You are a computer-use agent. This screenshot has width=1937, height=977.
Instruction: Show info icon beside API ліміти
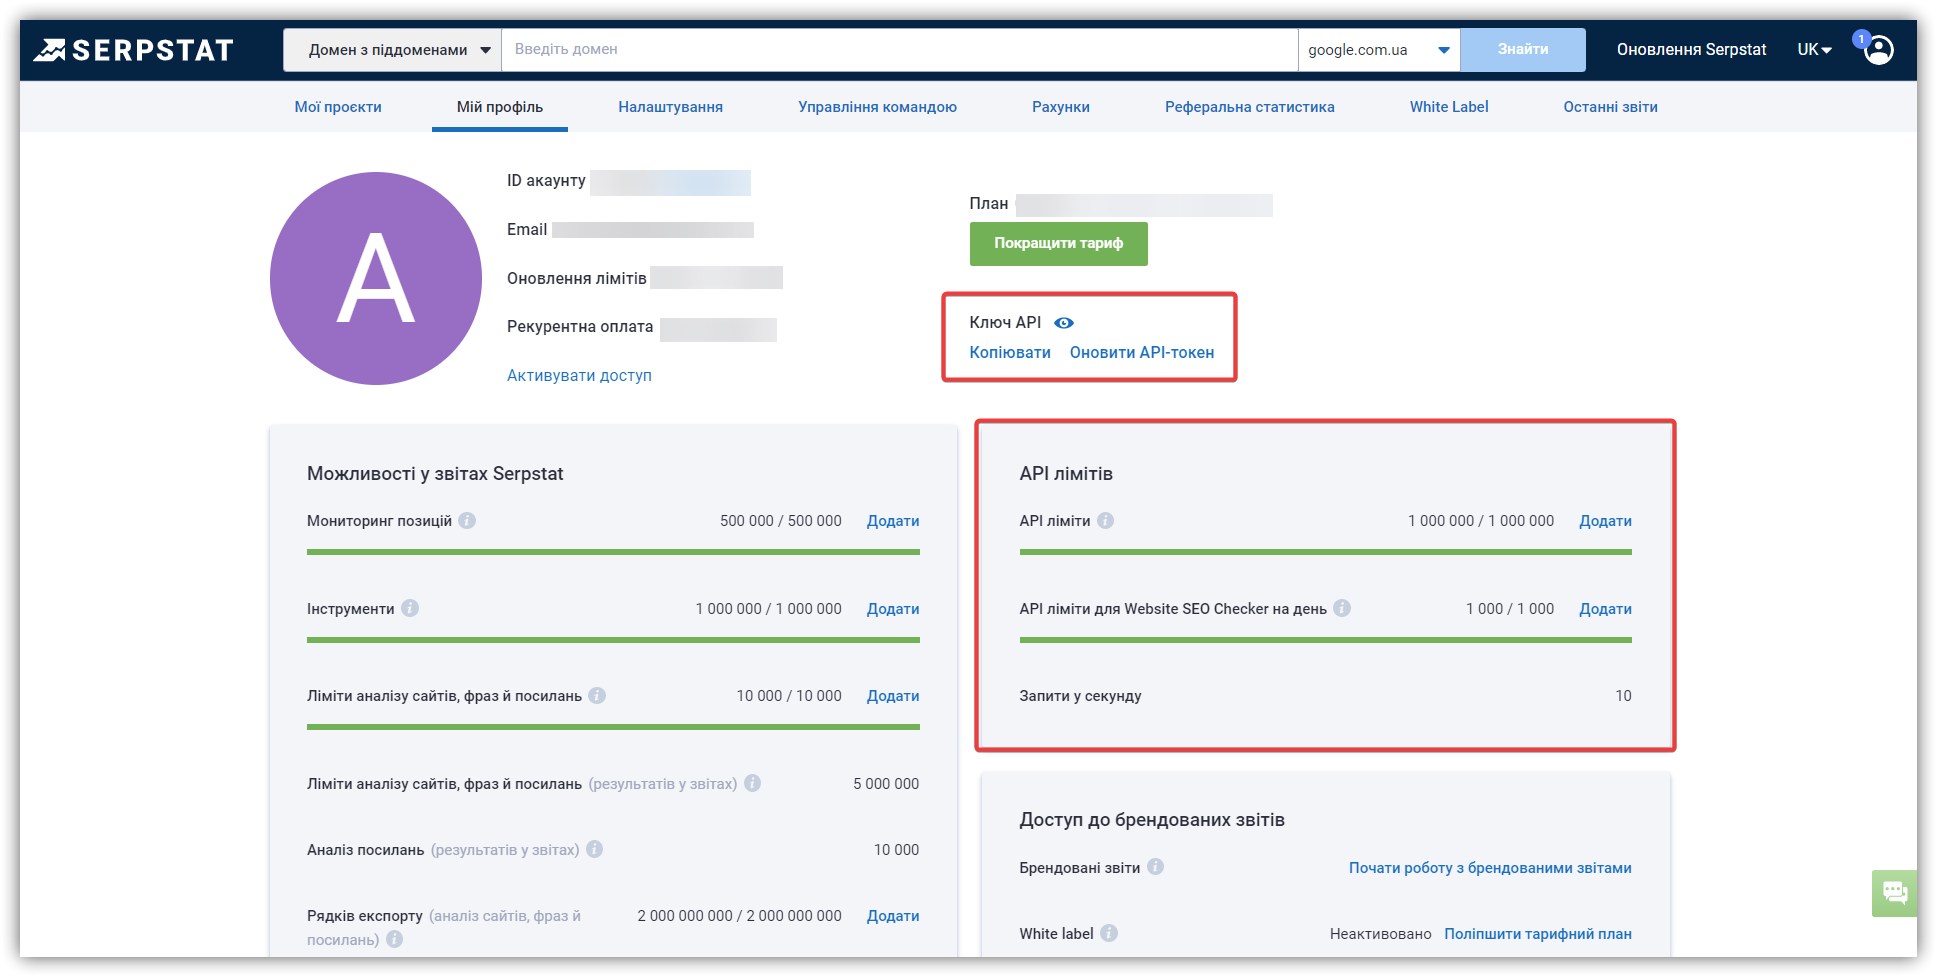click(x=1105, y=521)
